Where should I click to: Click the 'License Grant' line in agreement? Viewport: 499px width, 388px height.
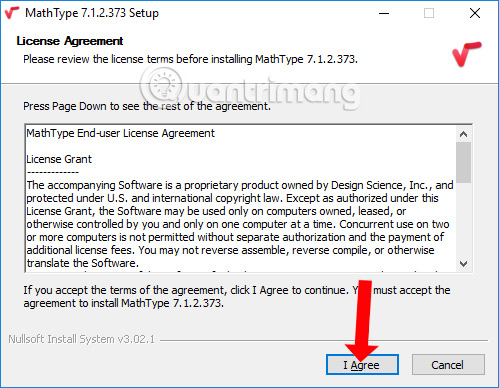coord(59,159)
